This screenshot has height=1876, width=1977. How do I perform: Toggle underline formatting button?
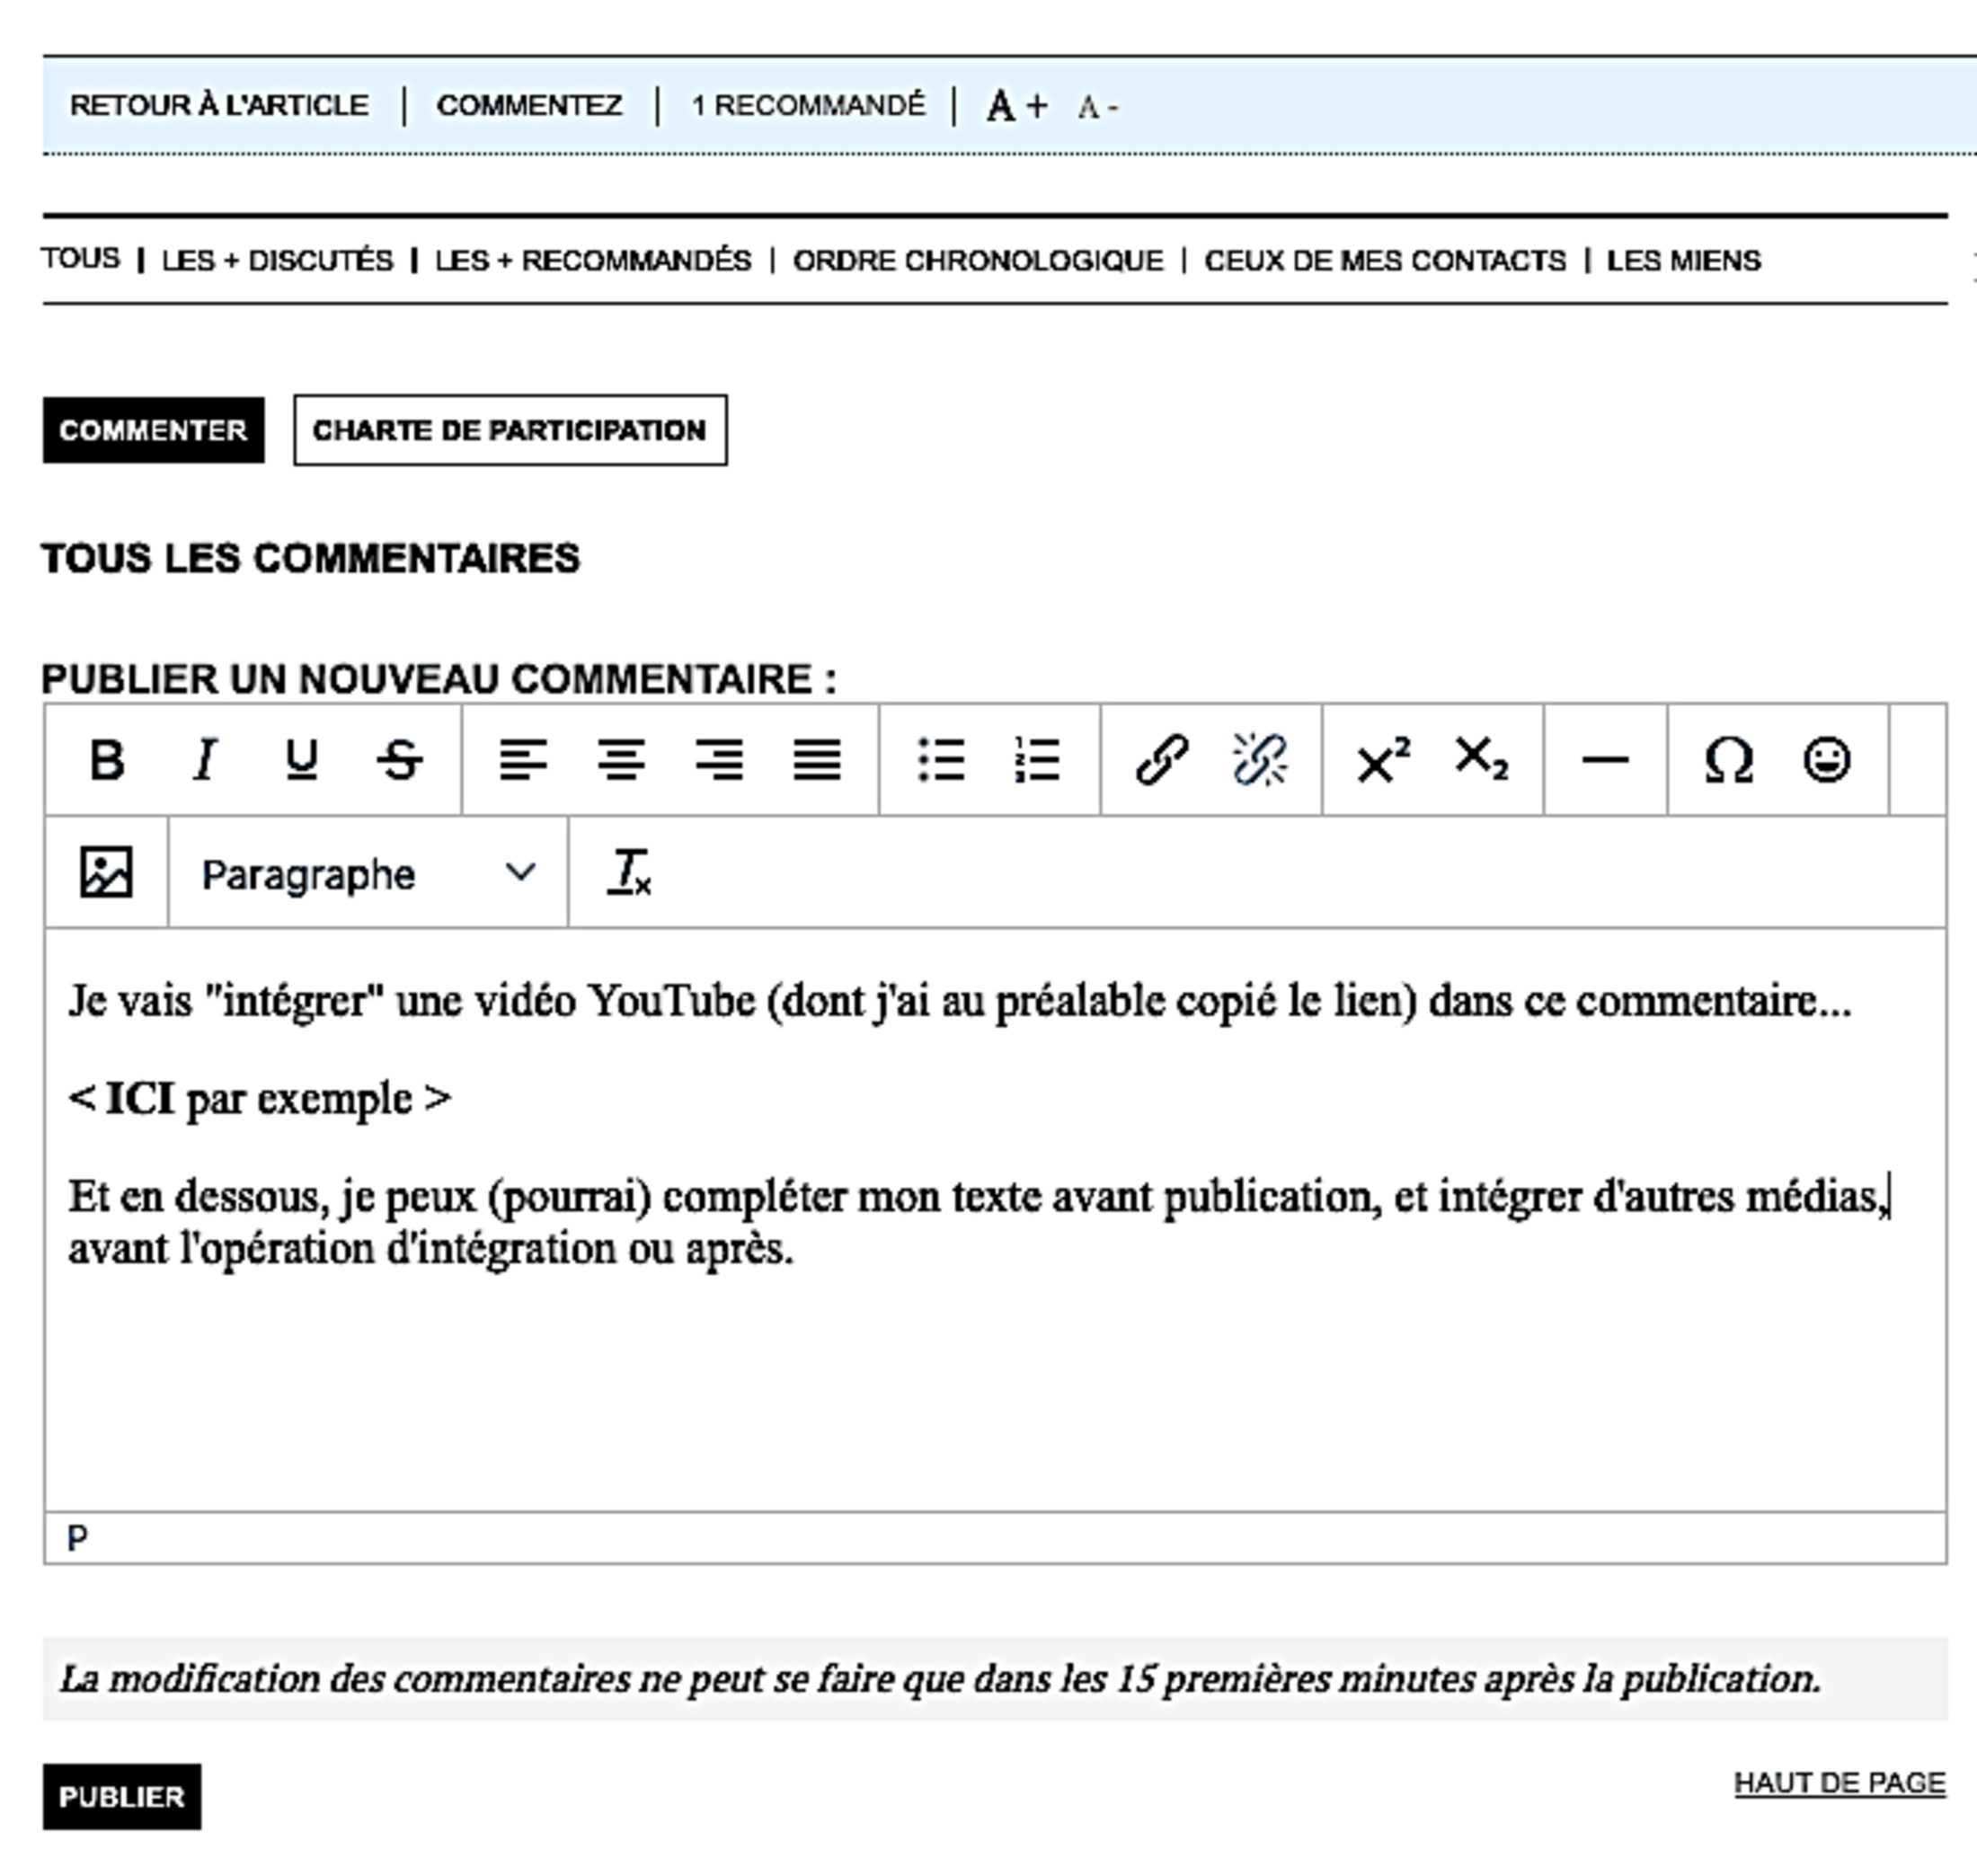[301, 760]
